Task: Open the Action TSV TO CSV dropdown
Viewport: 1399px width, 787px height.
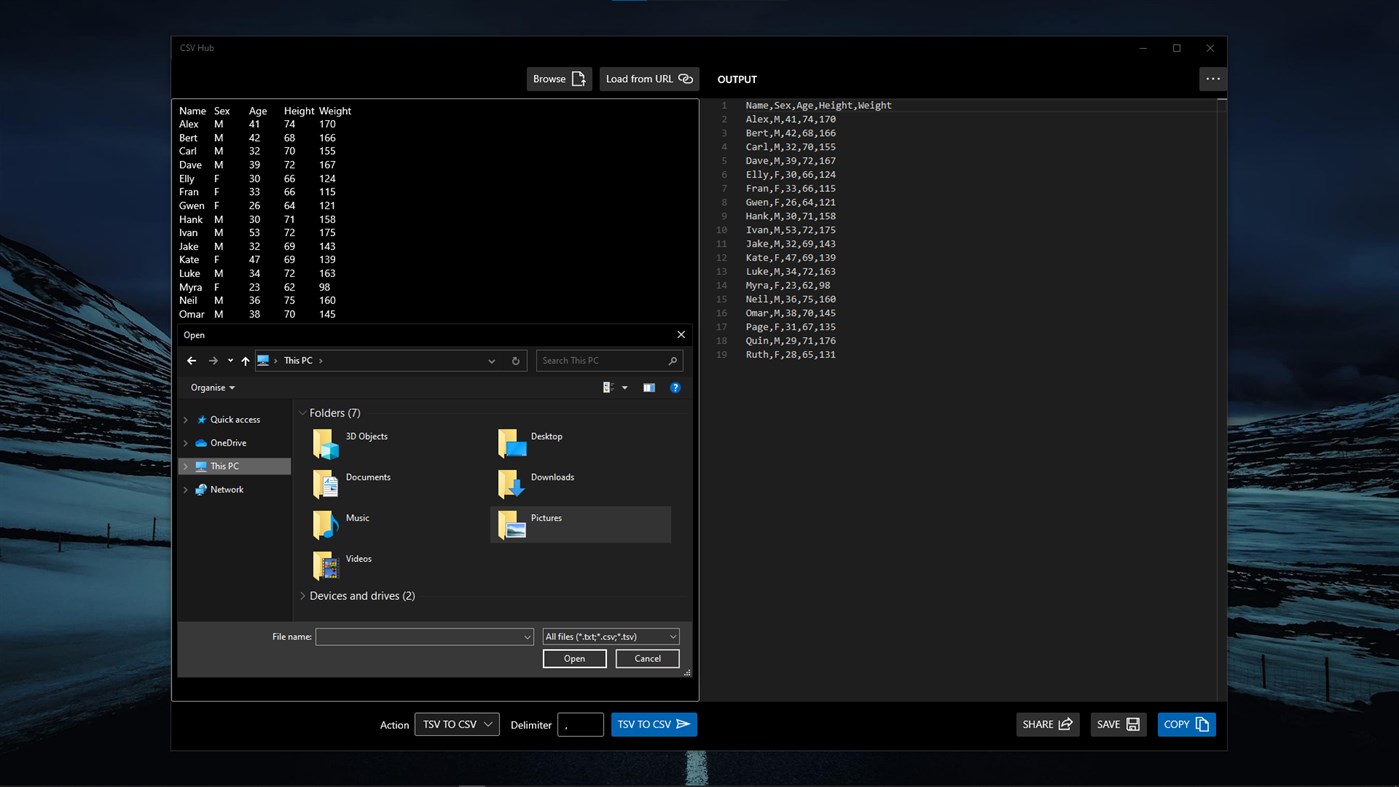Action: (x=457, y=725)
